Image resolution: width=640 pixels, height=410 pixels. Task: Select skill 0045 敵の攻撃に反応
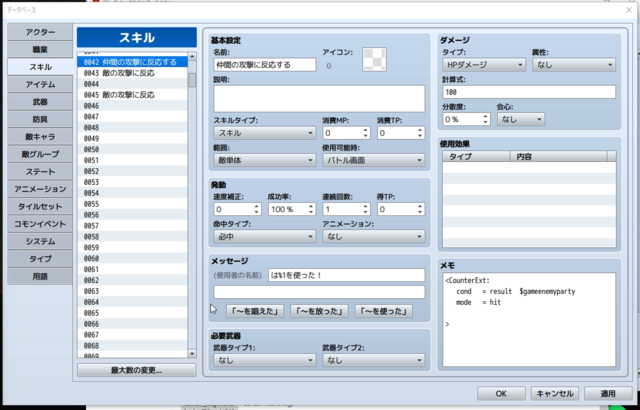point(132,95)
